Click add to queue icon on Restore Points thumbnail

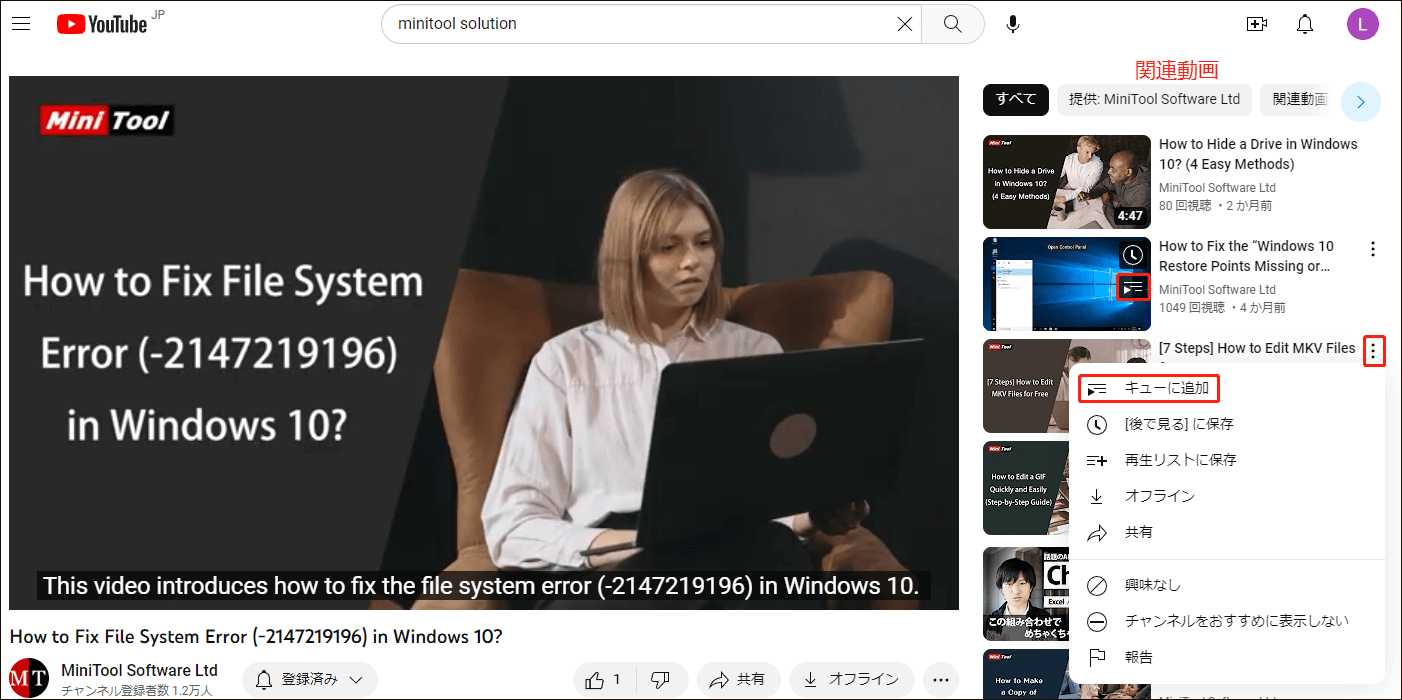pos(1132,288)
